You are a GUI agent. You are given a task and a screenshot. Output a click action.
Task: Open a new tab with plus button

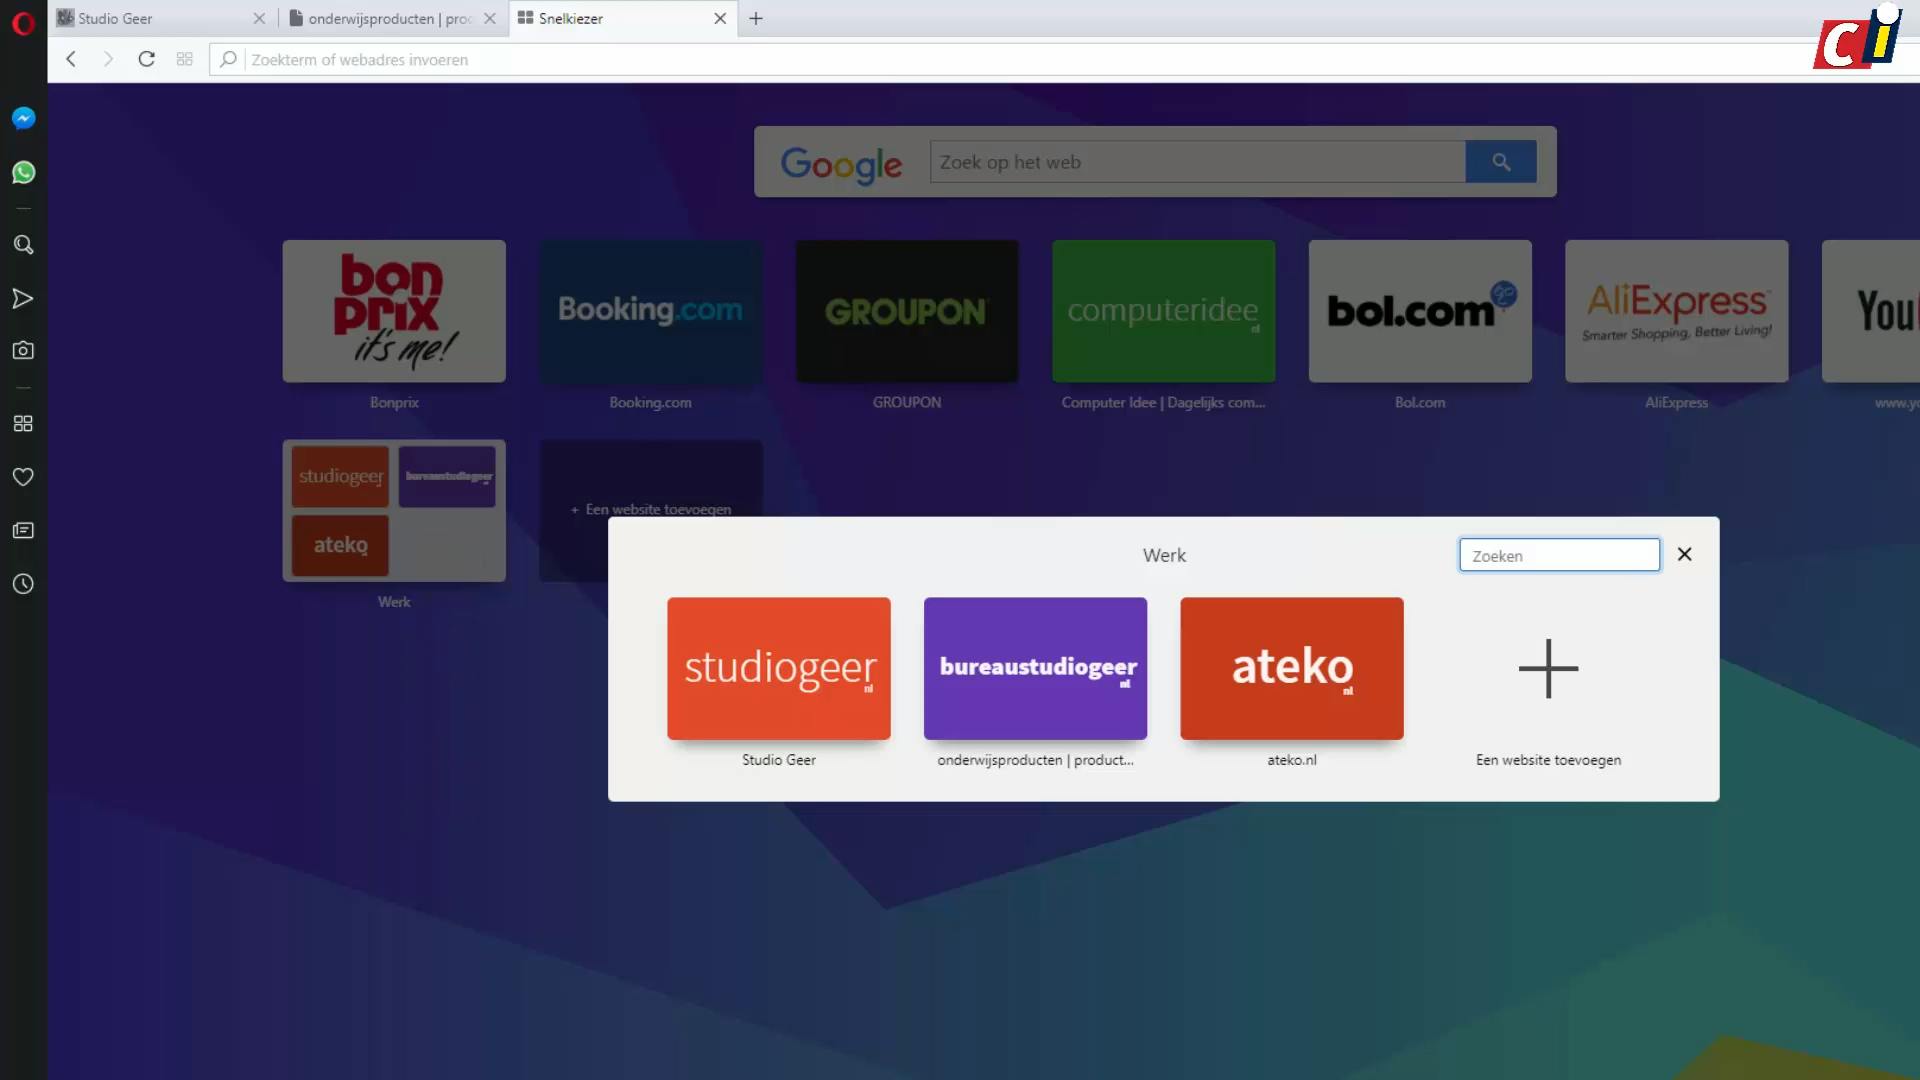pyautogui.click(x=756, y=18)
